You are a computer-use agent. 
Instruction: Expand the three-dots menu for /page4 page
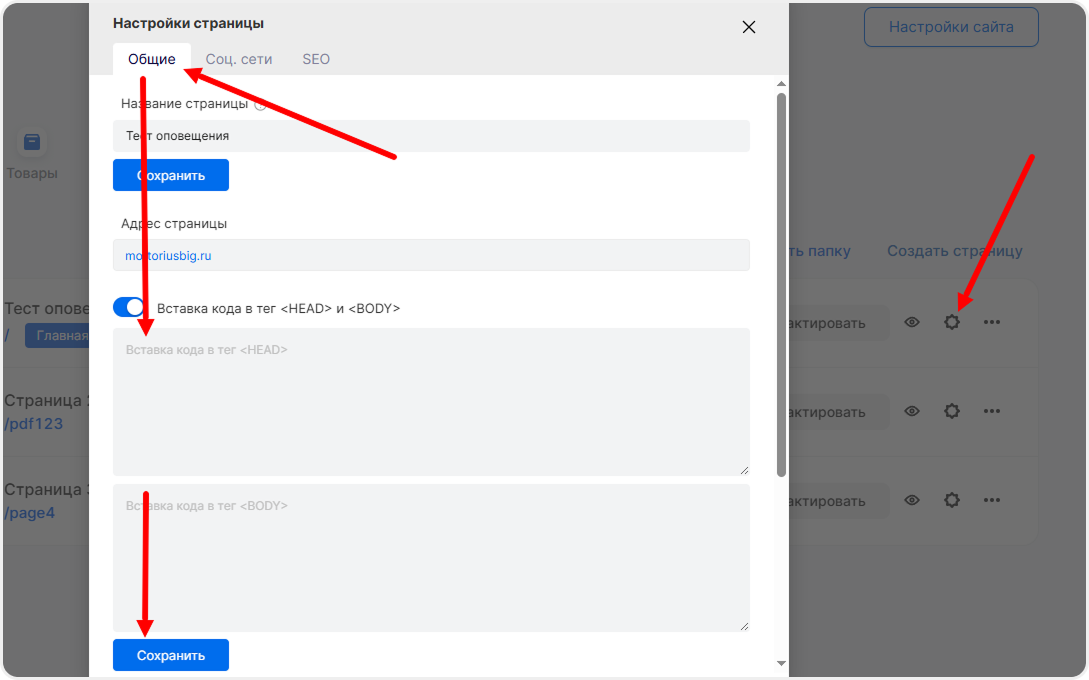coord(992,500)
